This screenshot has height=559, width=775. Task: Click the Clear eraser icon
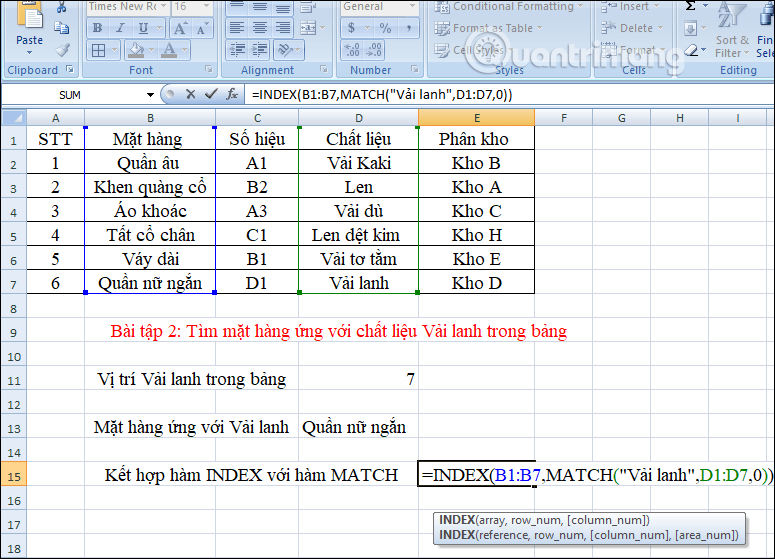tap(691, 50)
